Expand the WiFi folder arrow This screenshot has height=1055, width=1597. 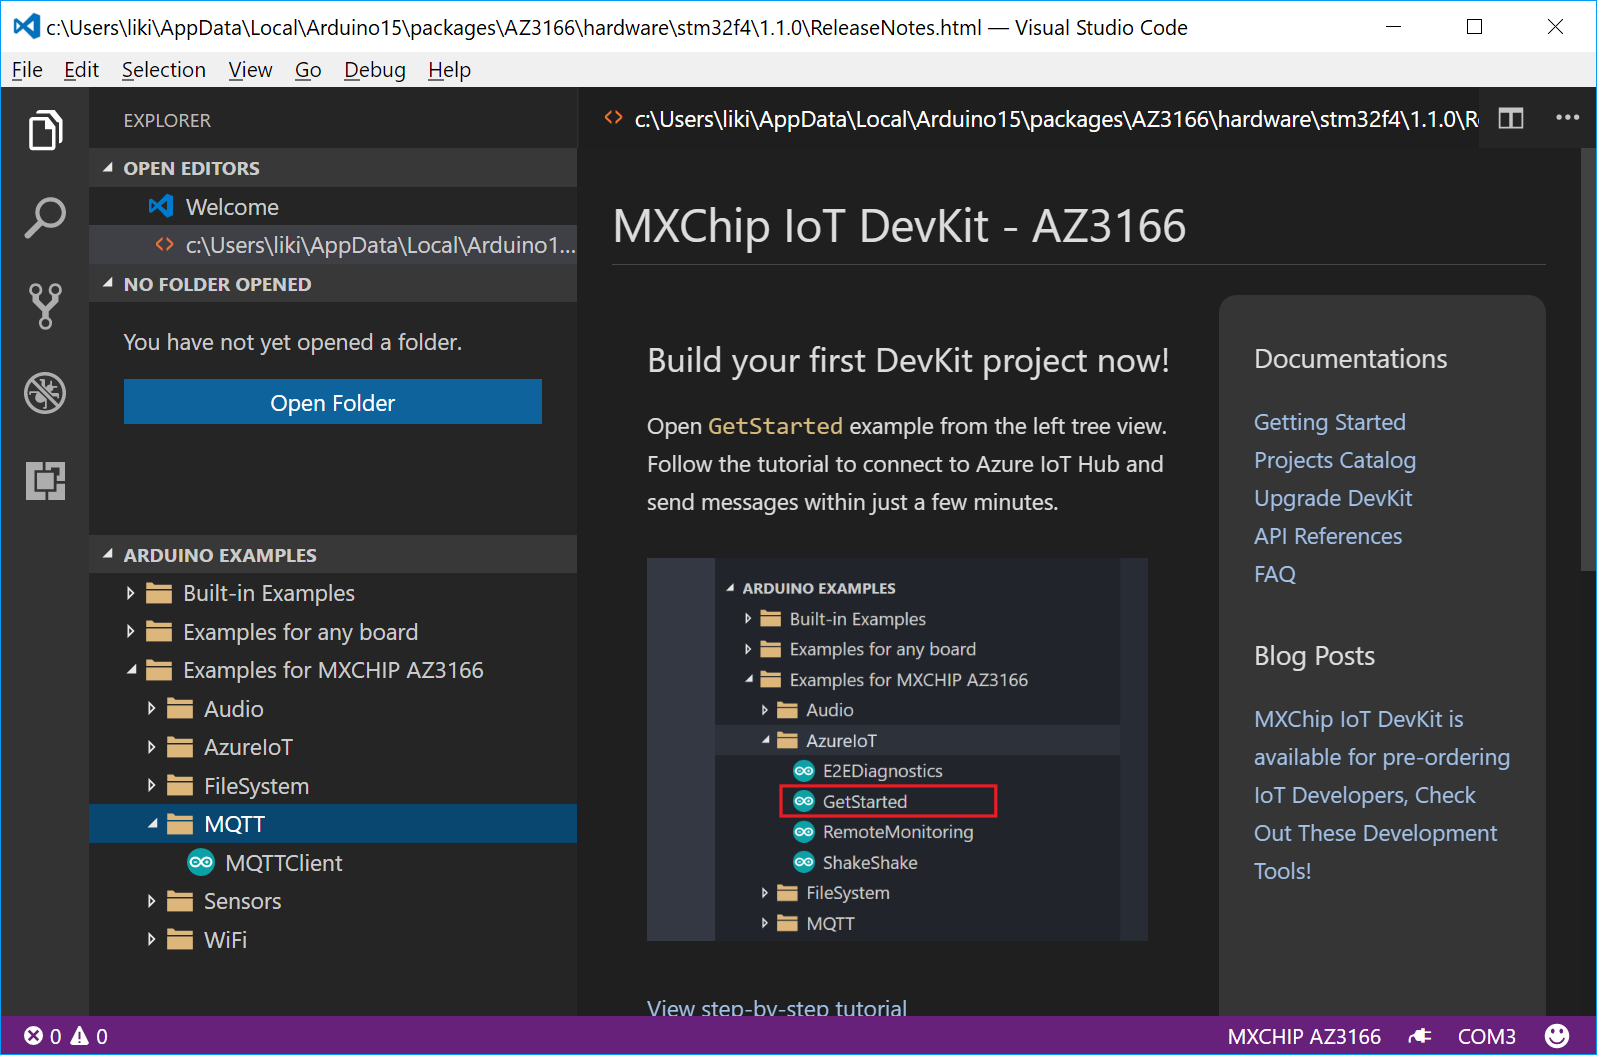click(151, 940)
